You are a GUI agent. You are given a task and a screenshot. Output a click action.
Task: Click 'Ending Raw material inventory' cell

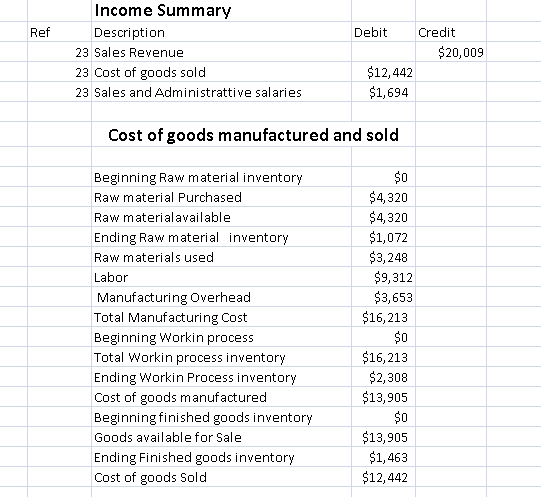tap(222, 237)
